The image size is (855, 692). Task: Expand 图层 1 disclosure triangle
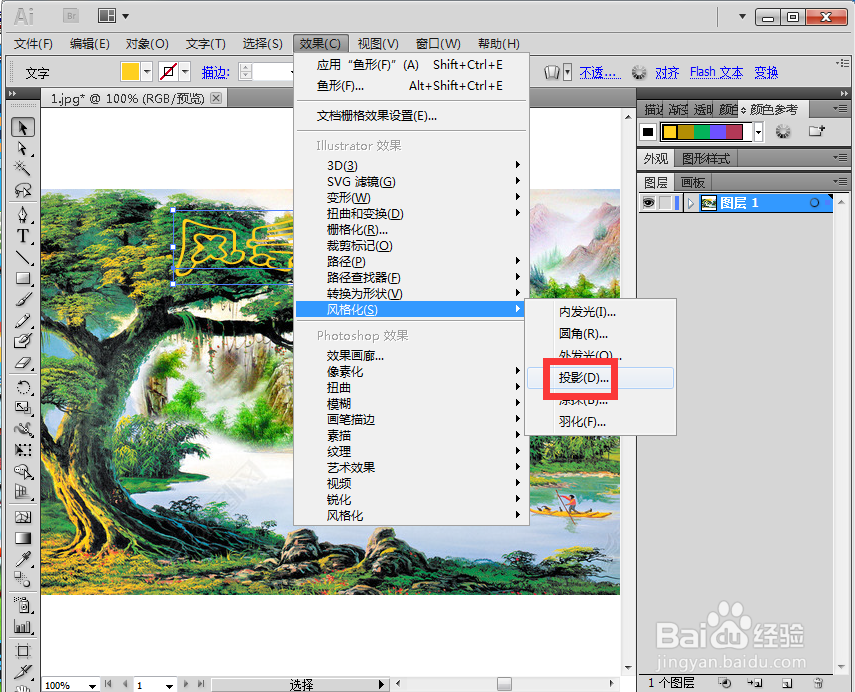click(690, 203)
